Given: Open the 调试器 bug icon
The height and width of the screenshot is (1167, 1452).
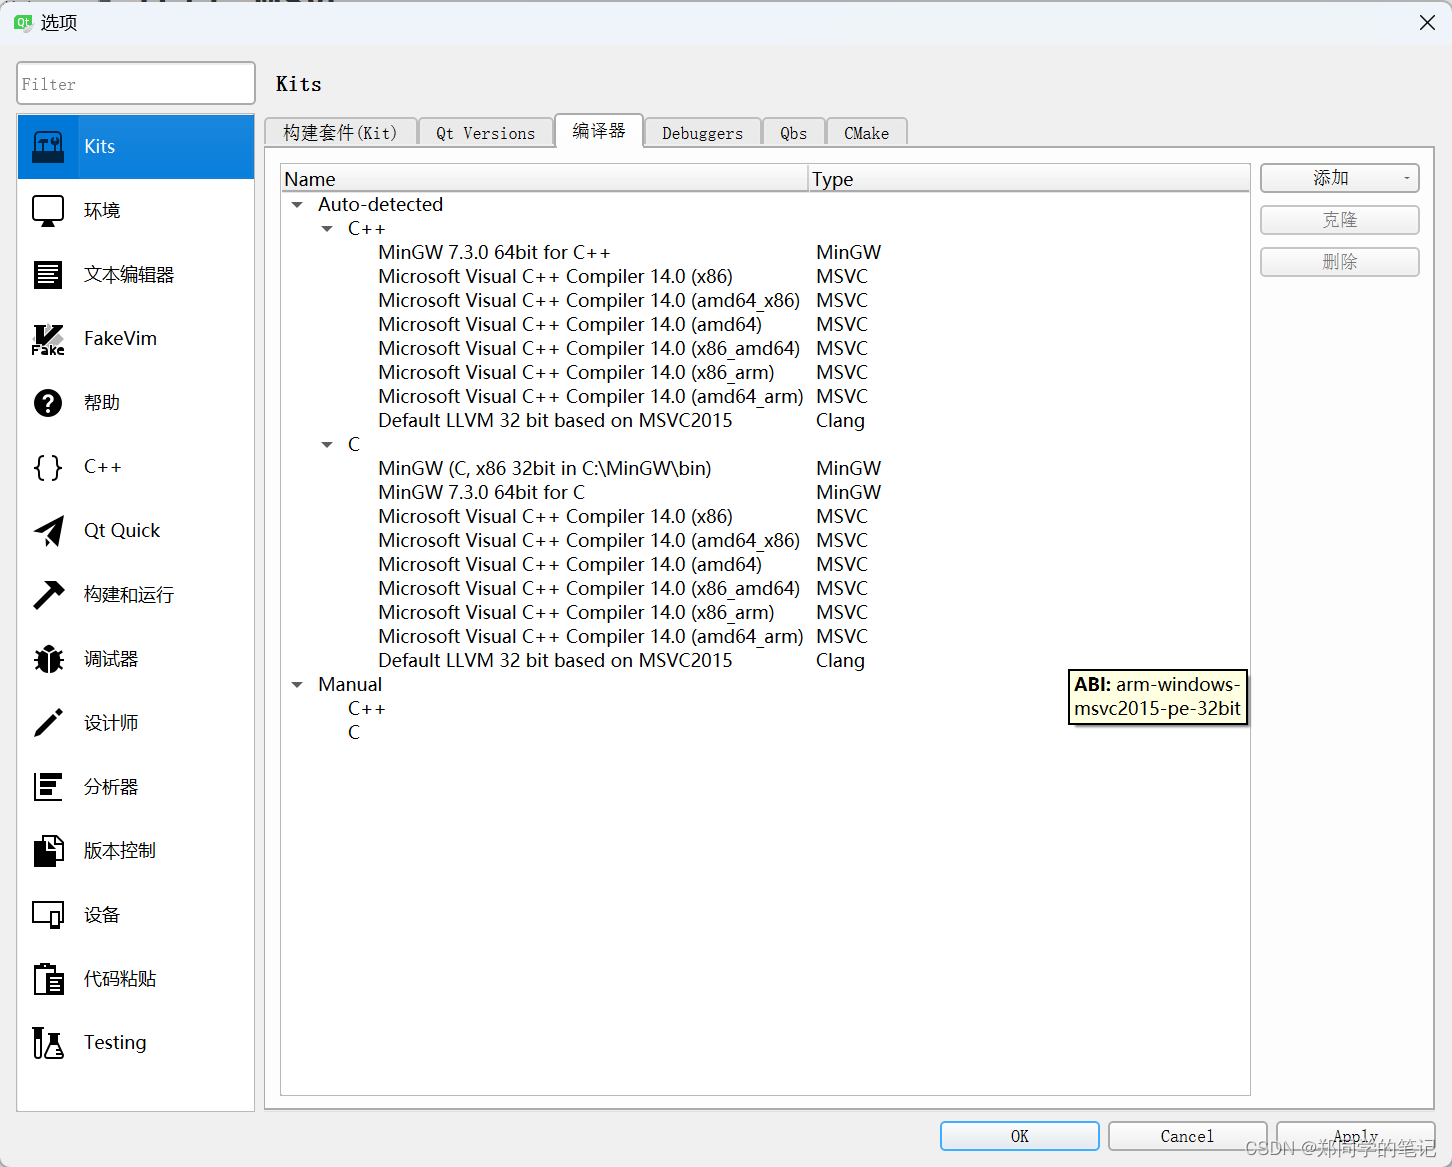Looking at the screenshot, I should tap(48, 659).
